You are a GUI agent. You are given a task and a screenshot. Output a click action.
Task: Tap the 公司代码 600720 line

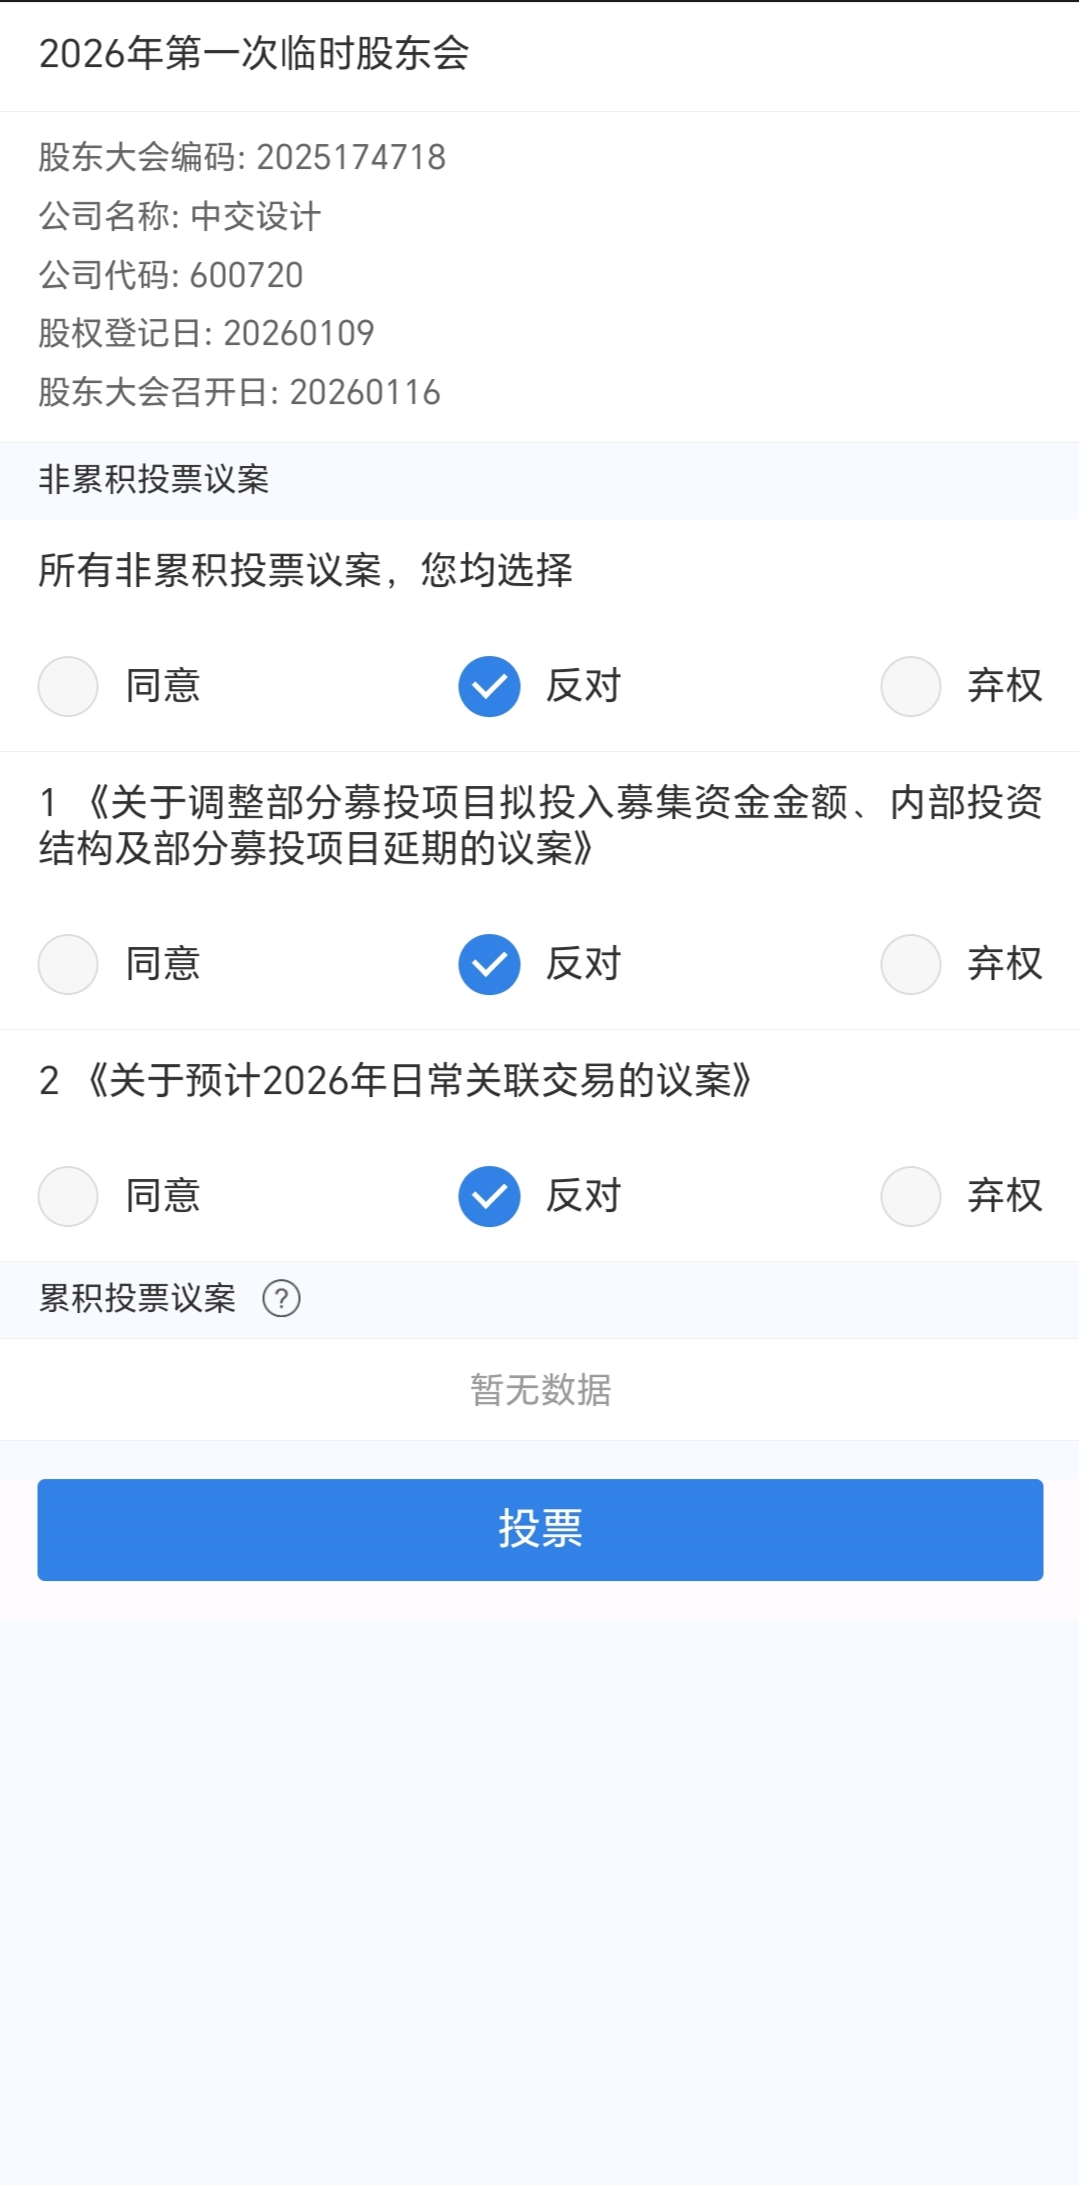click(x=171, y=275)
